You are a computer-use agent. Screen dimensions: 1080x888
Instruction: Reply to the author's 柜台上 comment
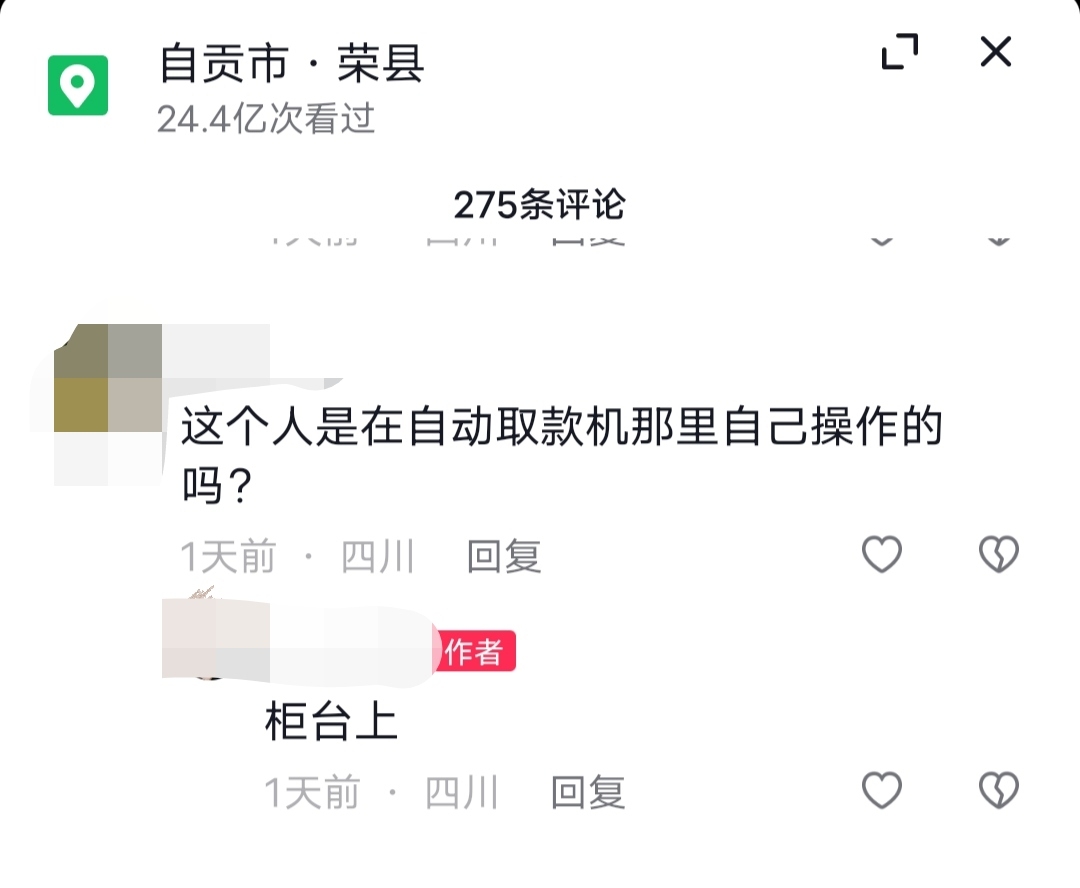(588, 792)
